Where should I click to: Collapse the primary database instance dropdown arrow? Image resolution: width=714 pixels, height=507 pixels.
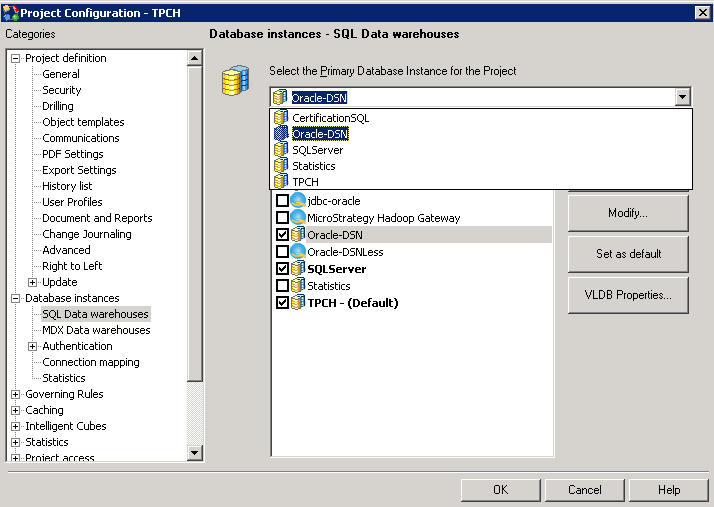click(682, 97)
